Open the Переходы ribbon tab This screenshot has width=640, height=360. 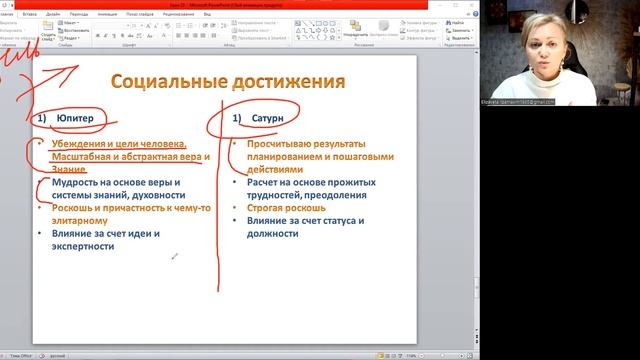click(x=79, y=14)
